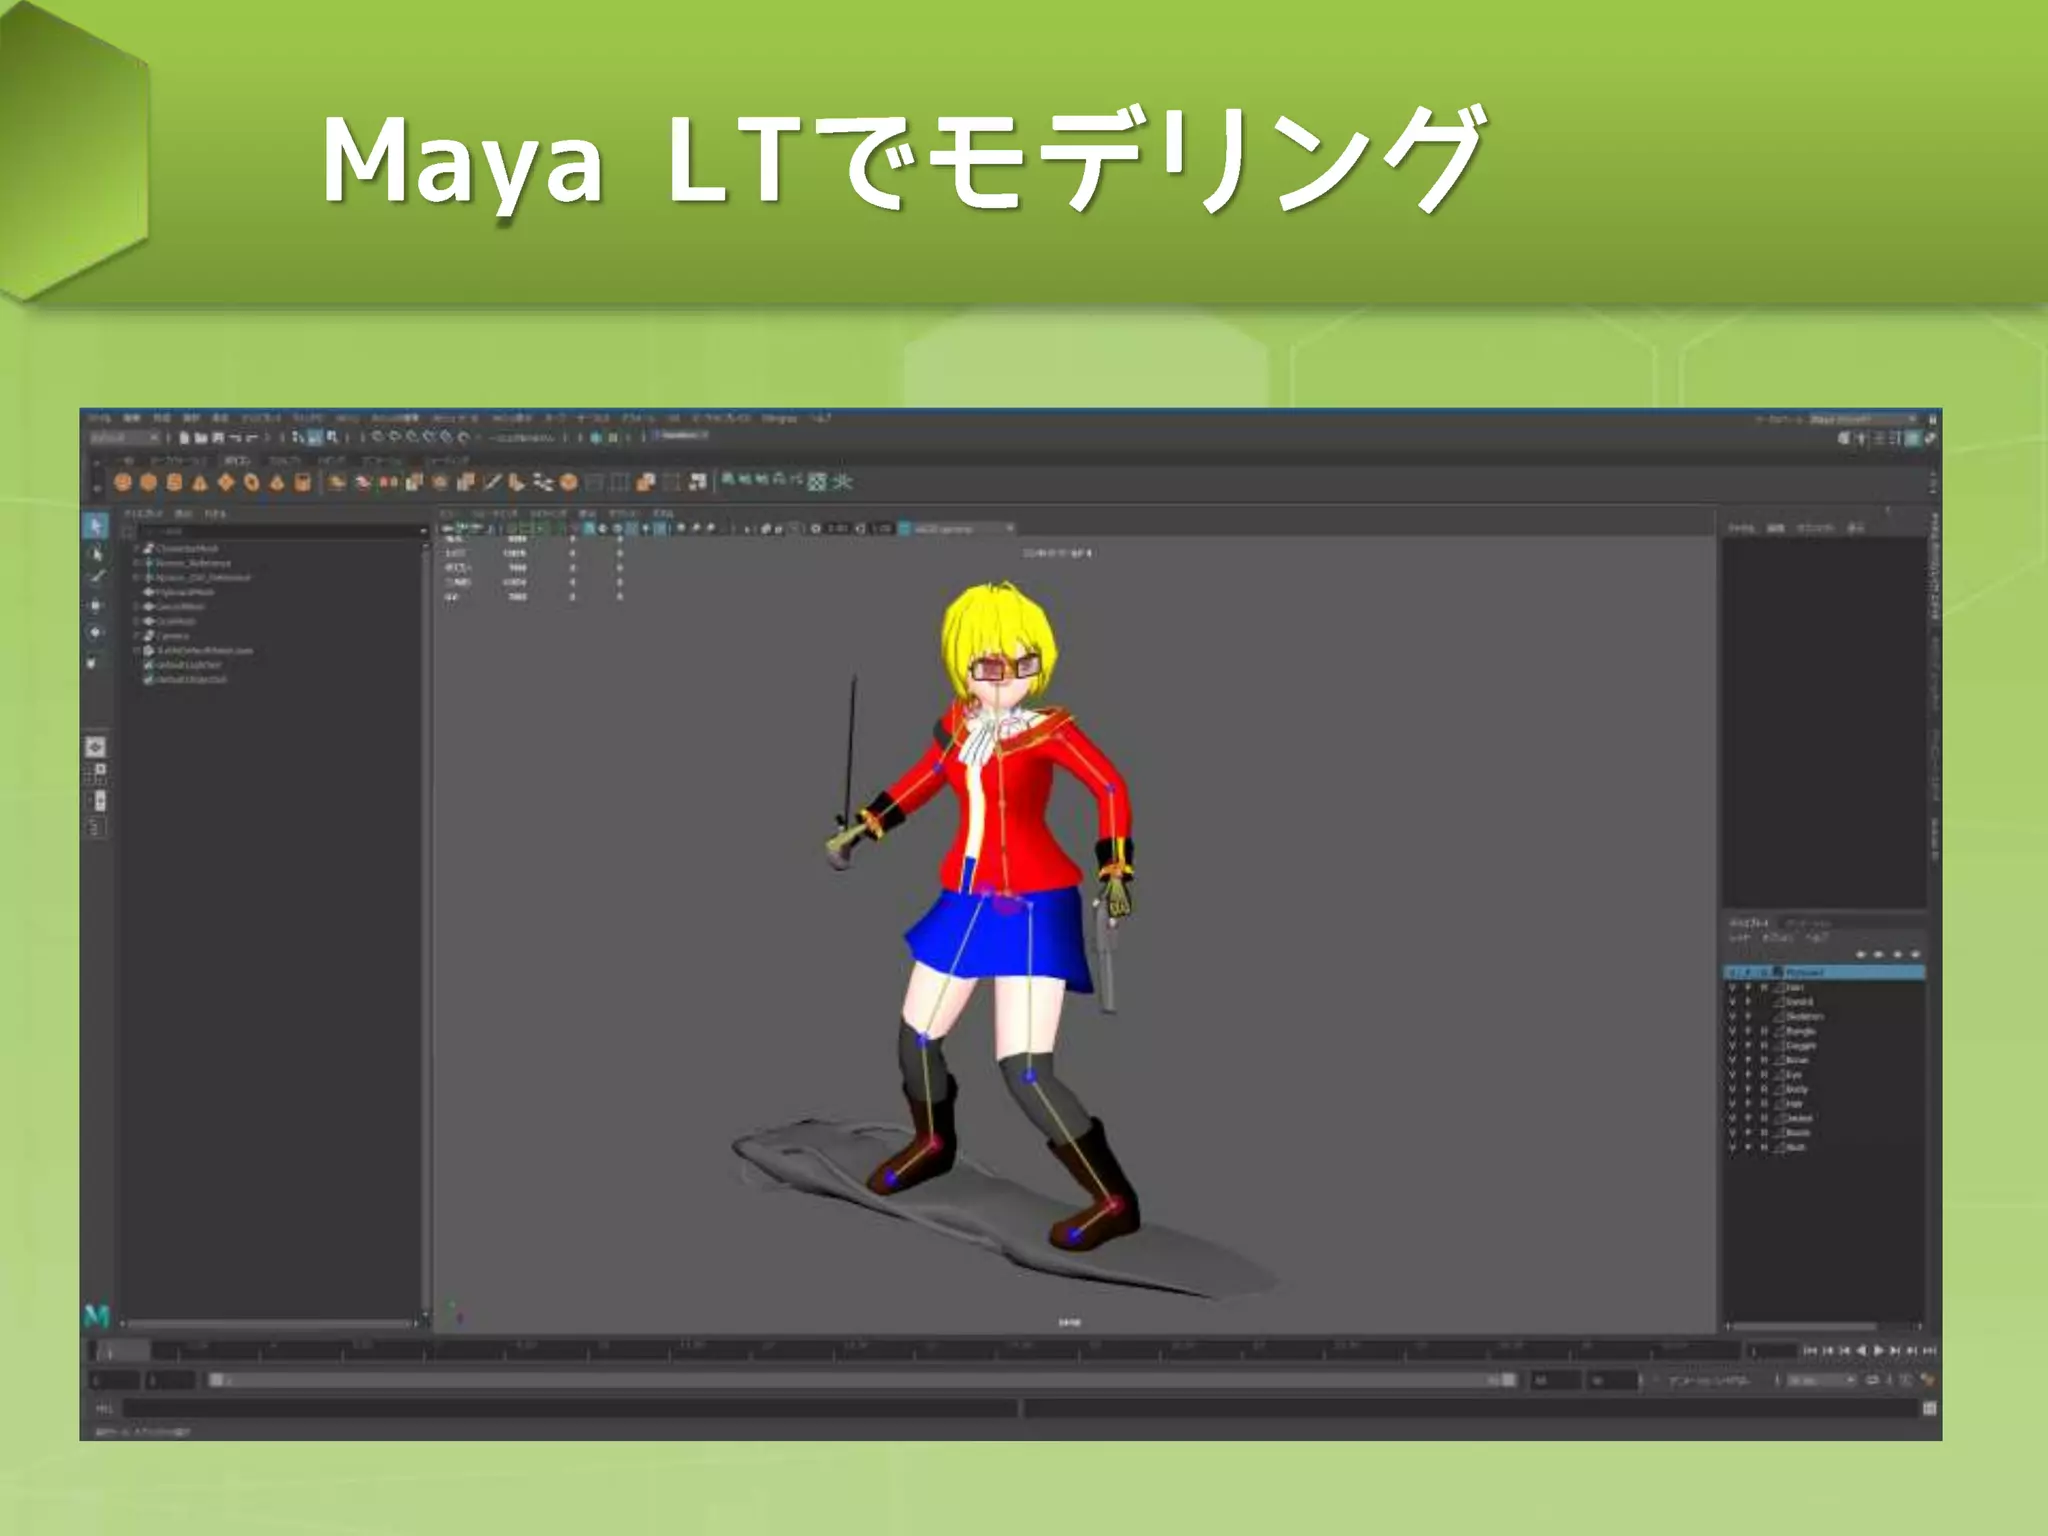This screenshot has height=1536, width=2048.
Task: Open the 編集 (Edit) menu
Action: pos(132,418)
